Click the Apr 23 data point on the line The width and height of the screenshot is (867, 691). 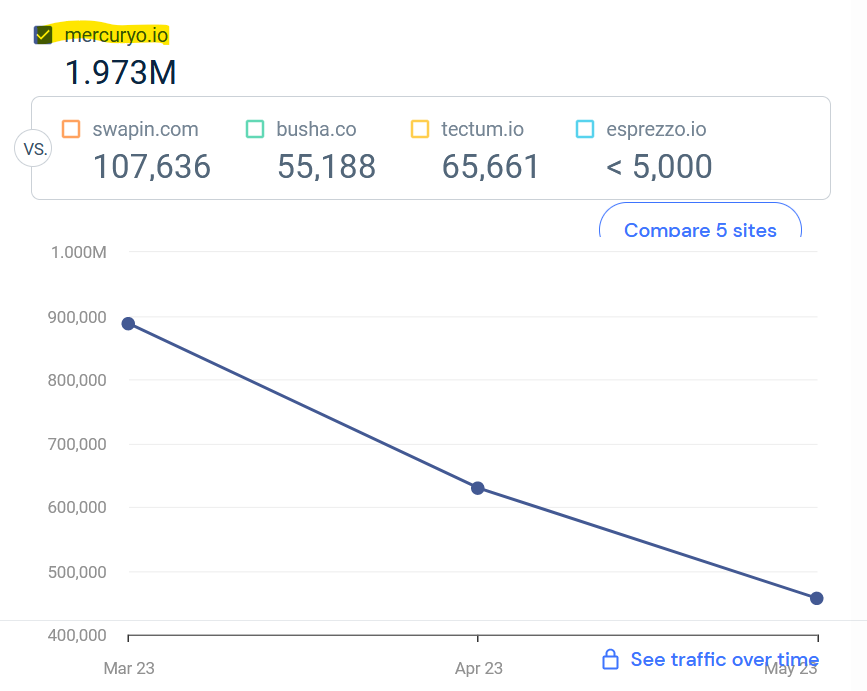(x=478, y=488)
